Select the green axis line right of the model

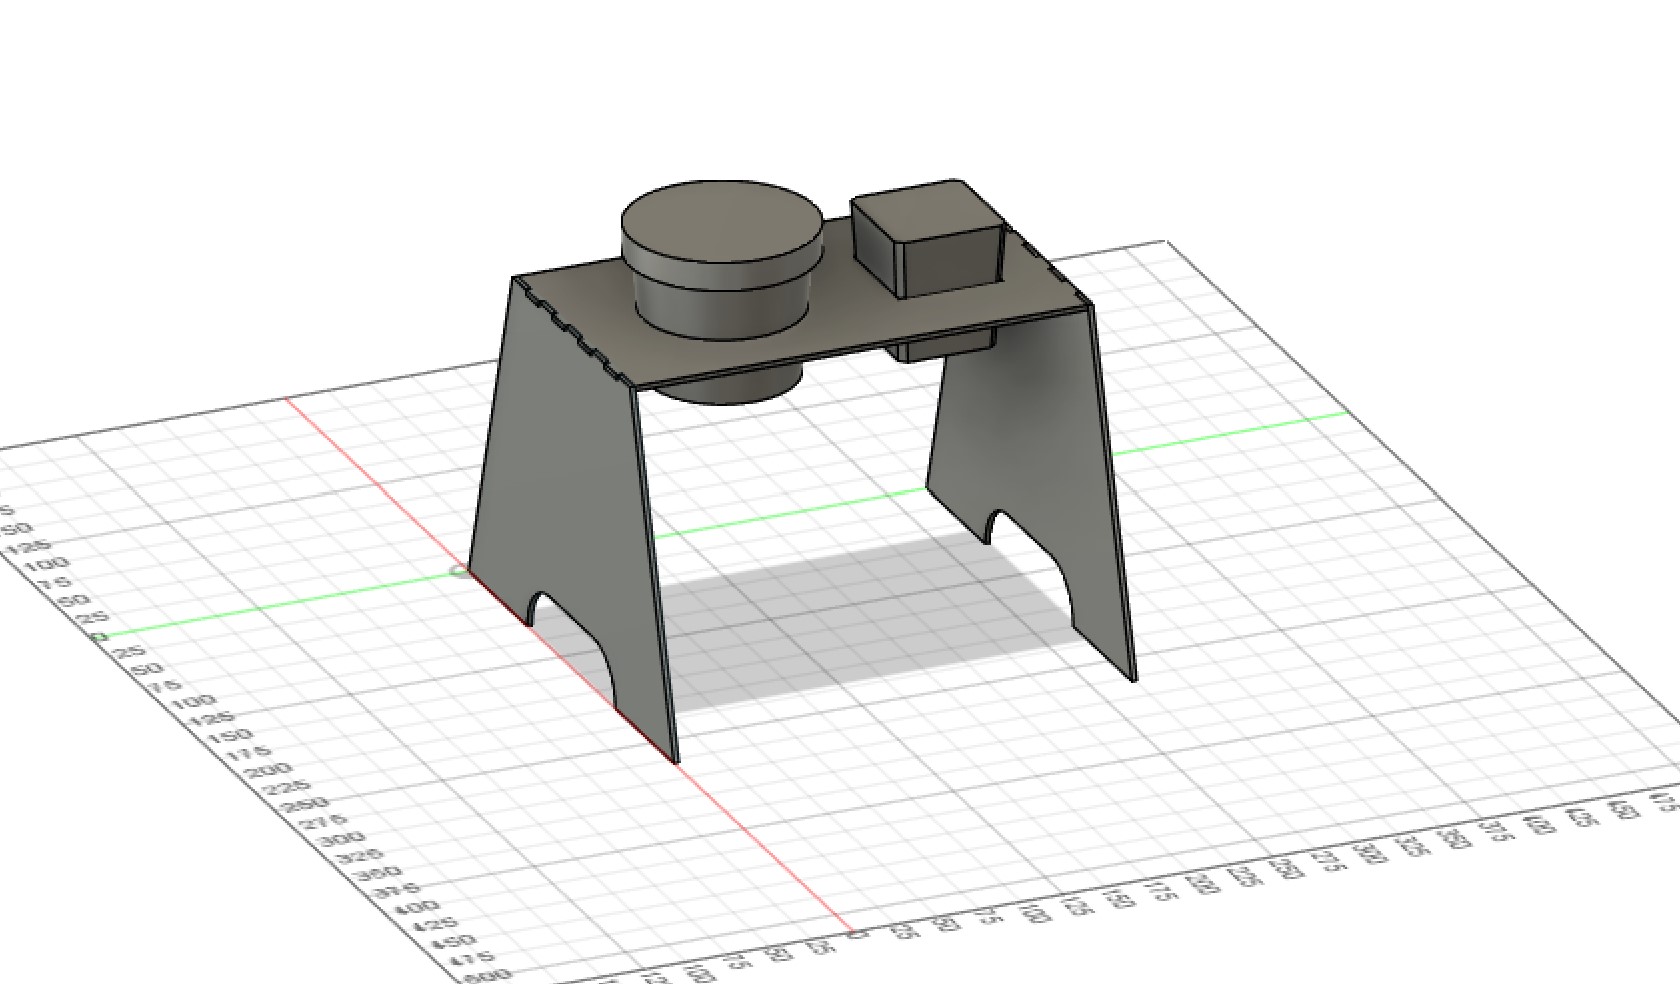(x=1230, y=433)
